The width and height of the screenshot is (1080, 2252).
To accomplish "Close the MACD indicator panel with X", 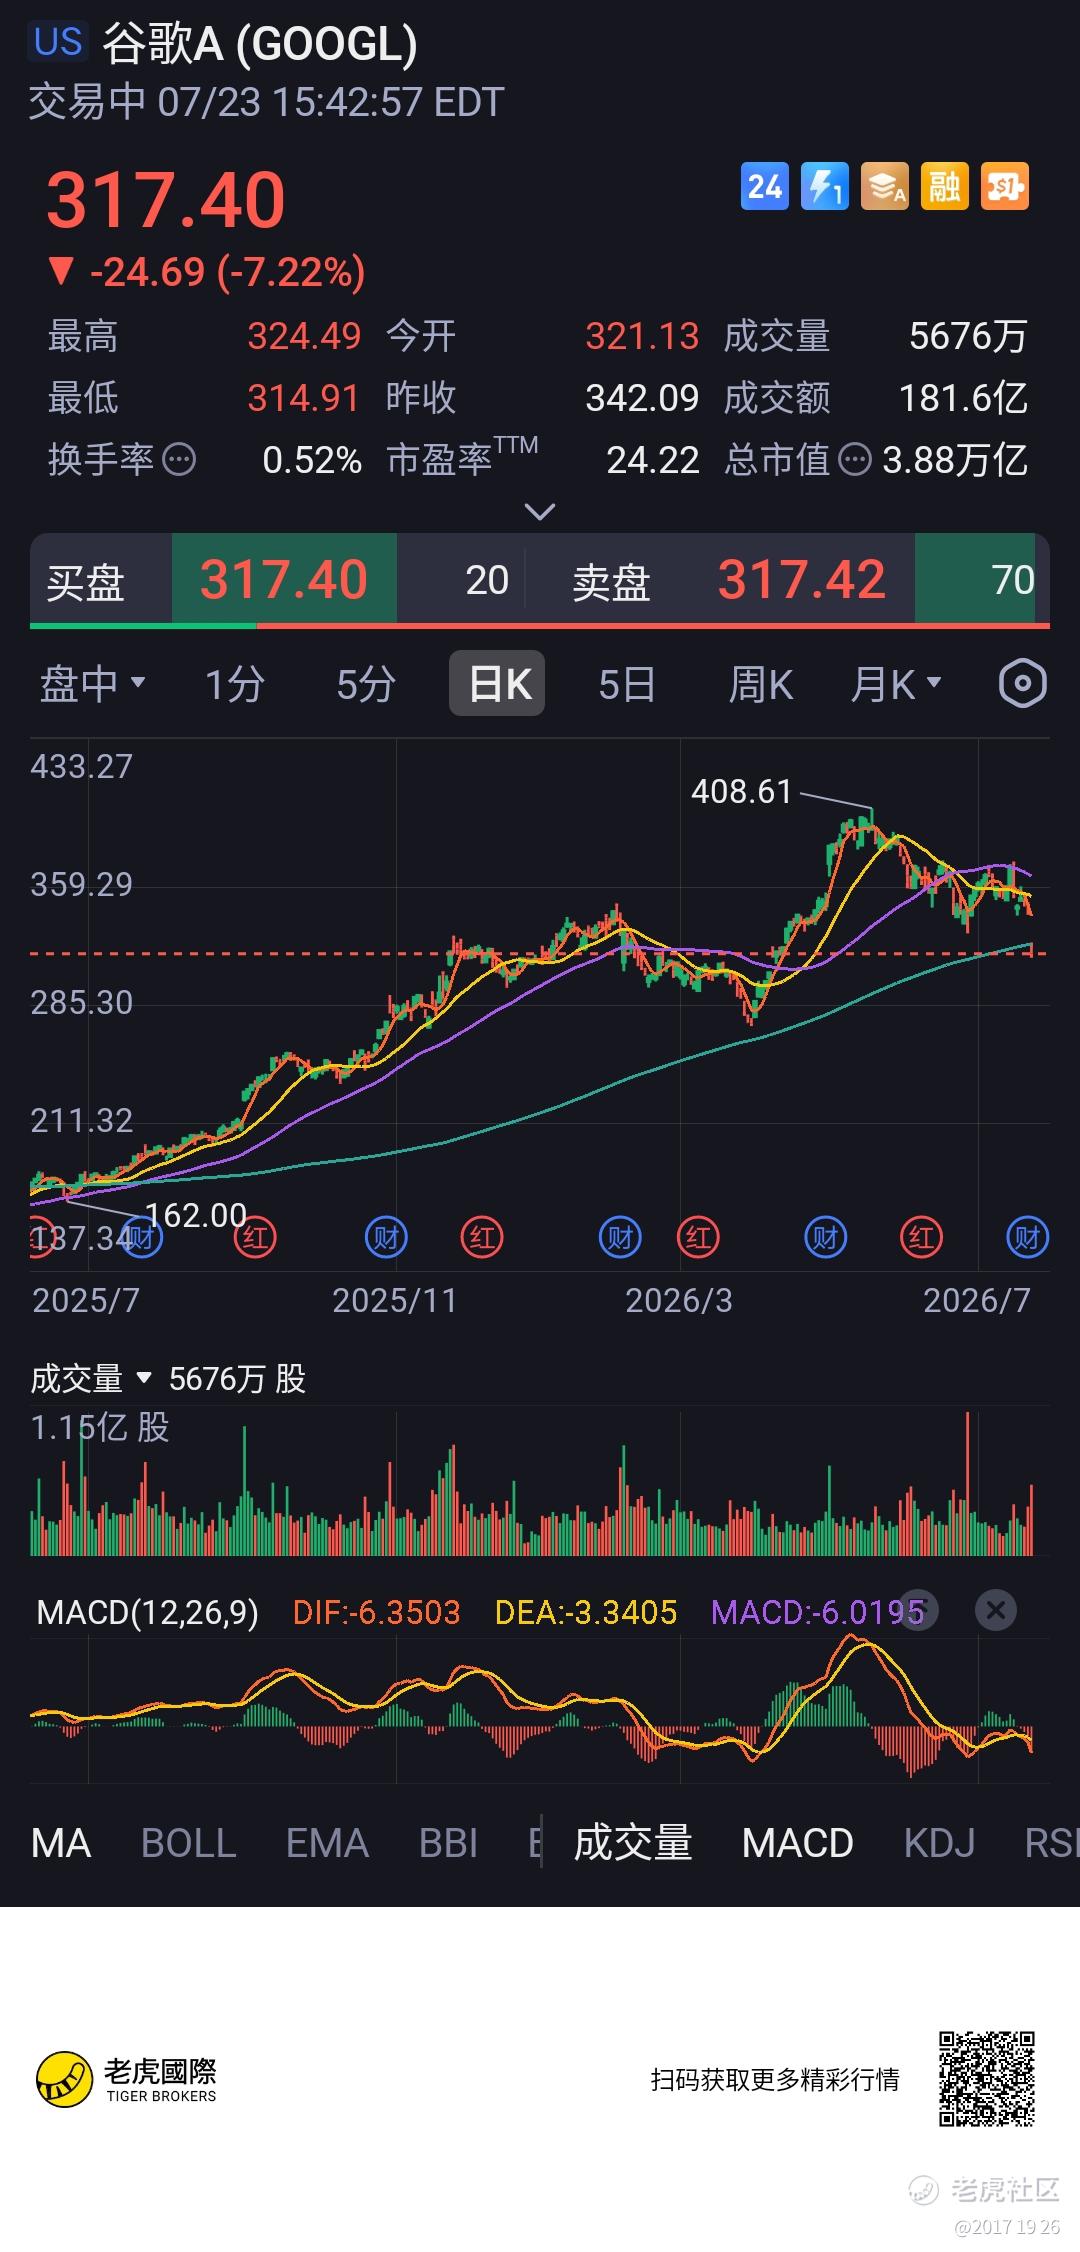I will pyautogui.click(x=995, y=1610).
